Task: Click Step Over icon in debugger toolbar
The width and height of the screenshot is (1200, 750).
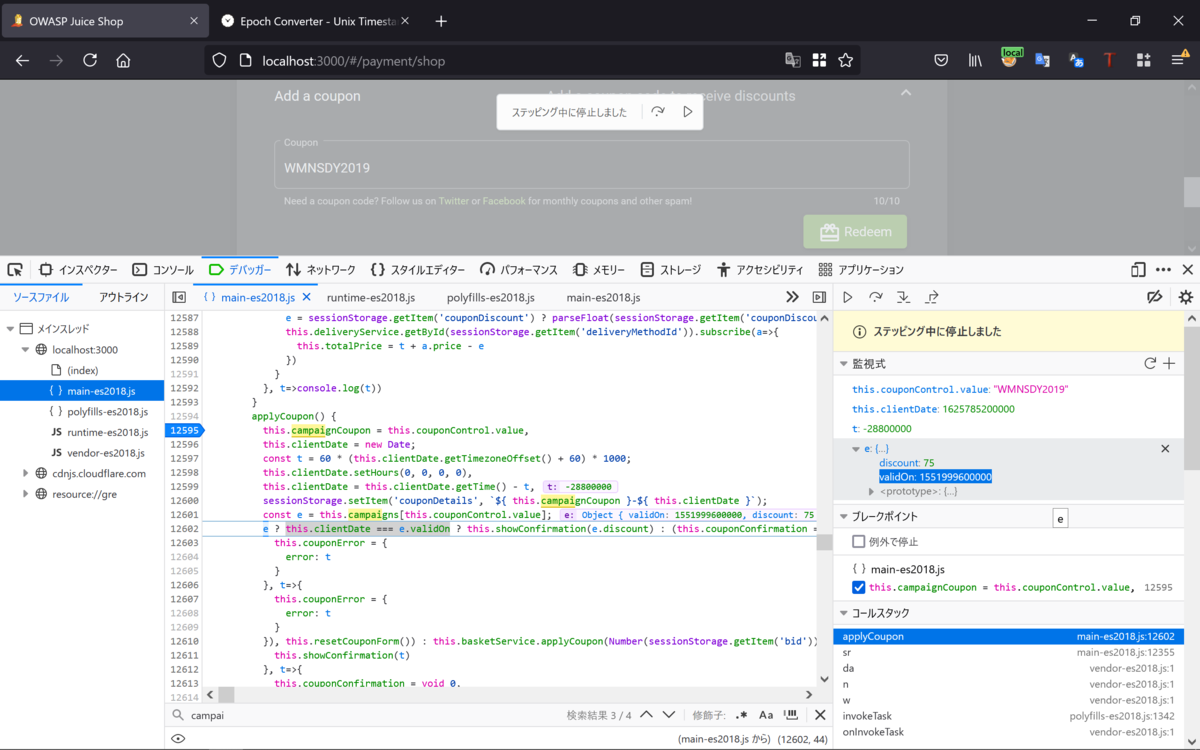Action: tap(876, 297)
